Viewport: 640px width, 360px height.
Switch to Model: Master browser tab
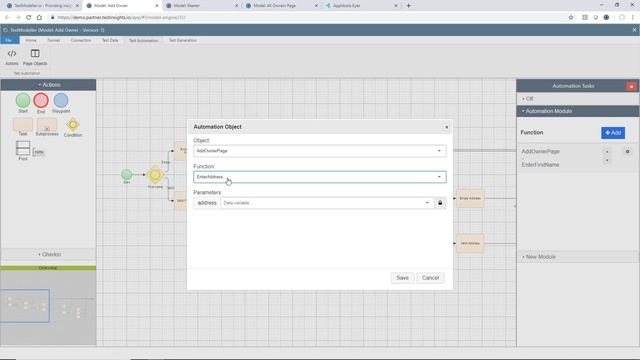tap(202, 6)
